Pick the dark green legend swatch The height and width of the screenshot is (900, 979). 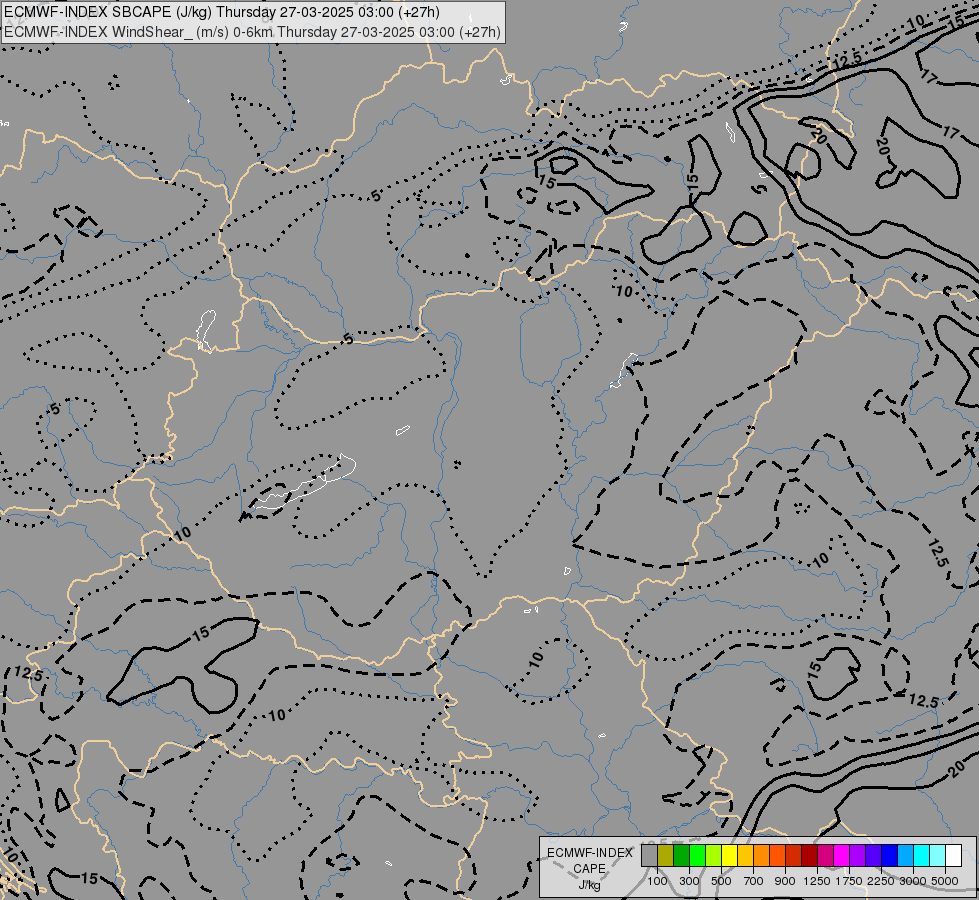681,855
